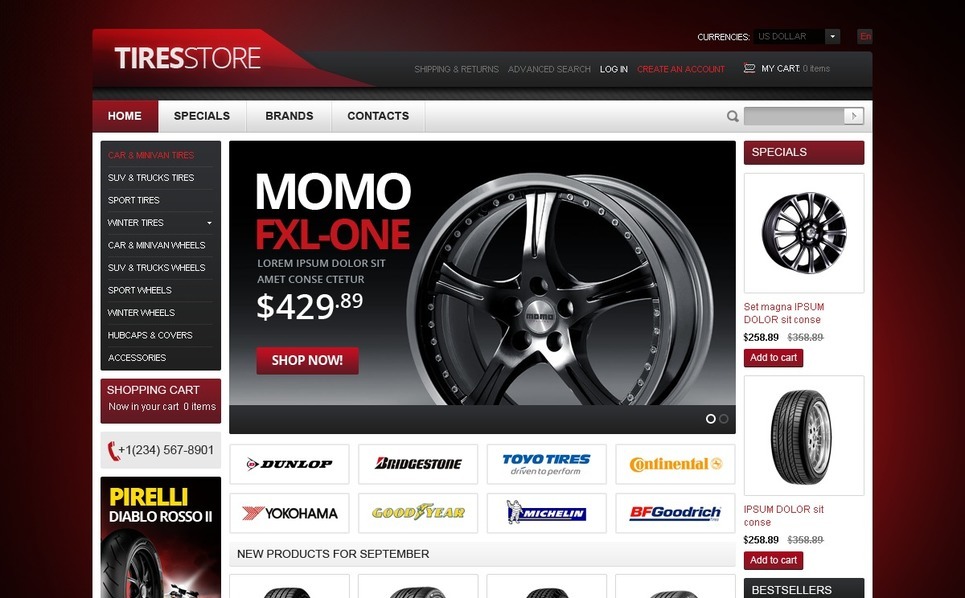This screenshot has width=965, height=598.
Task: Go to the Specials tab
Action: (202, 116)
